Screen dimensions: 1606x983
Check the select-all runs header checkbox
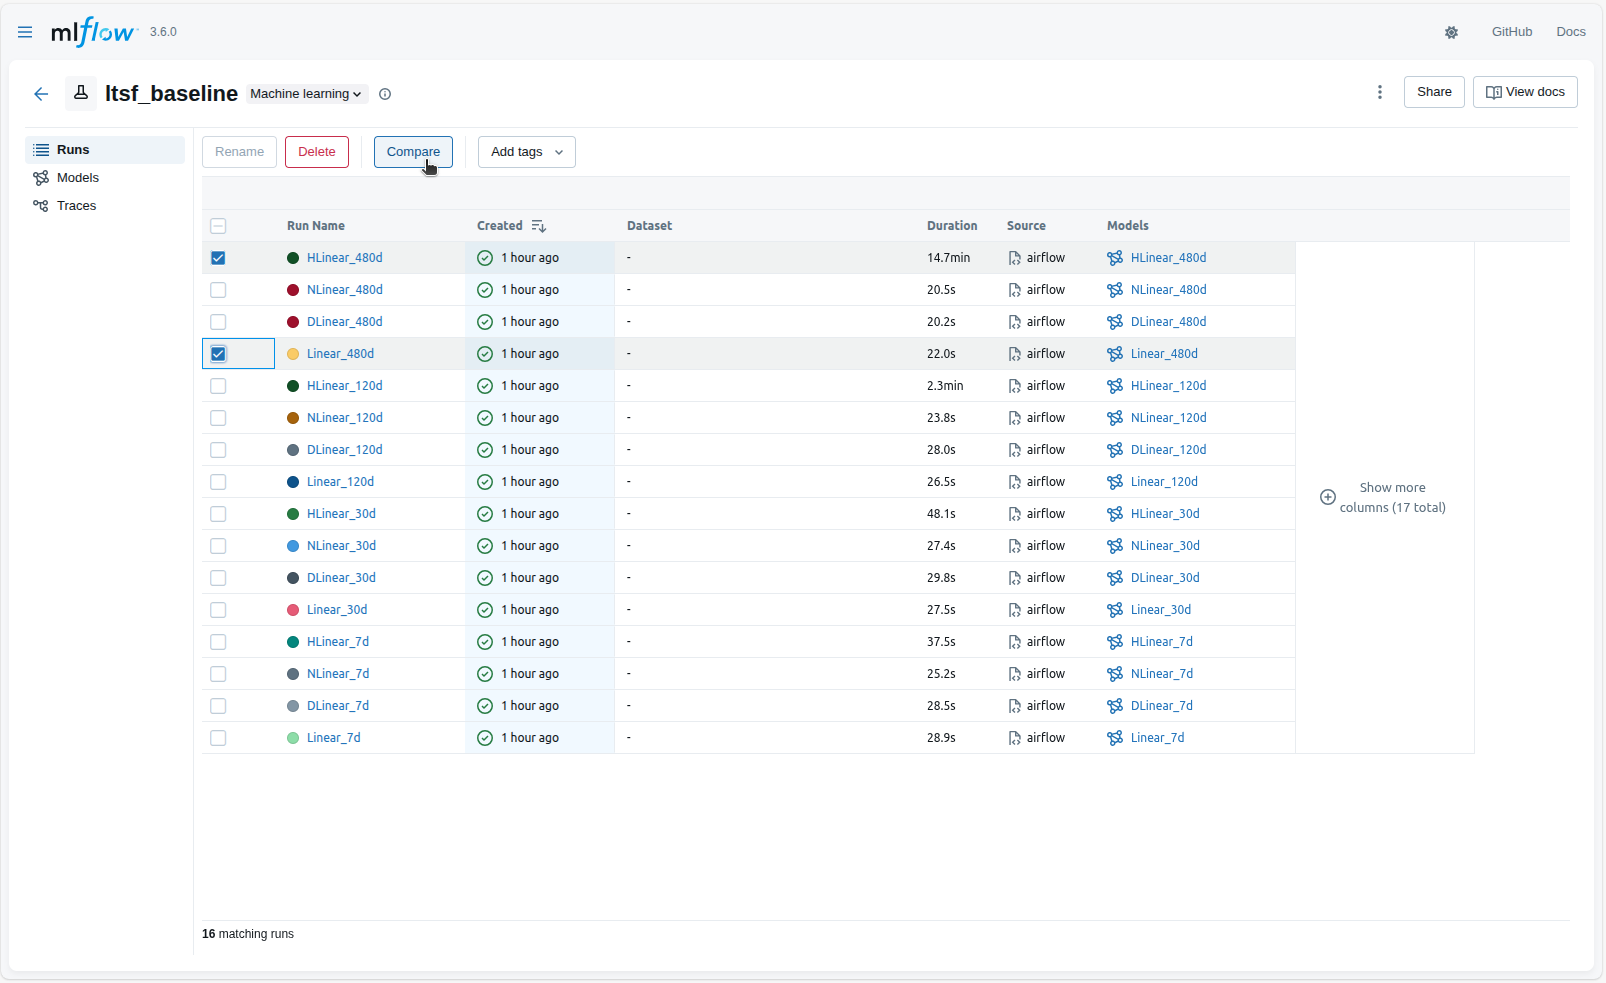(x=218, y=225)
